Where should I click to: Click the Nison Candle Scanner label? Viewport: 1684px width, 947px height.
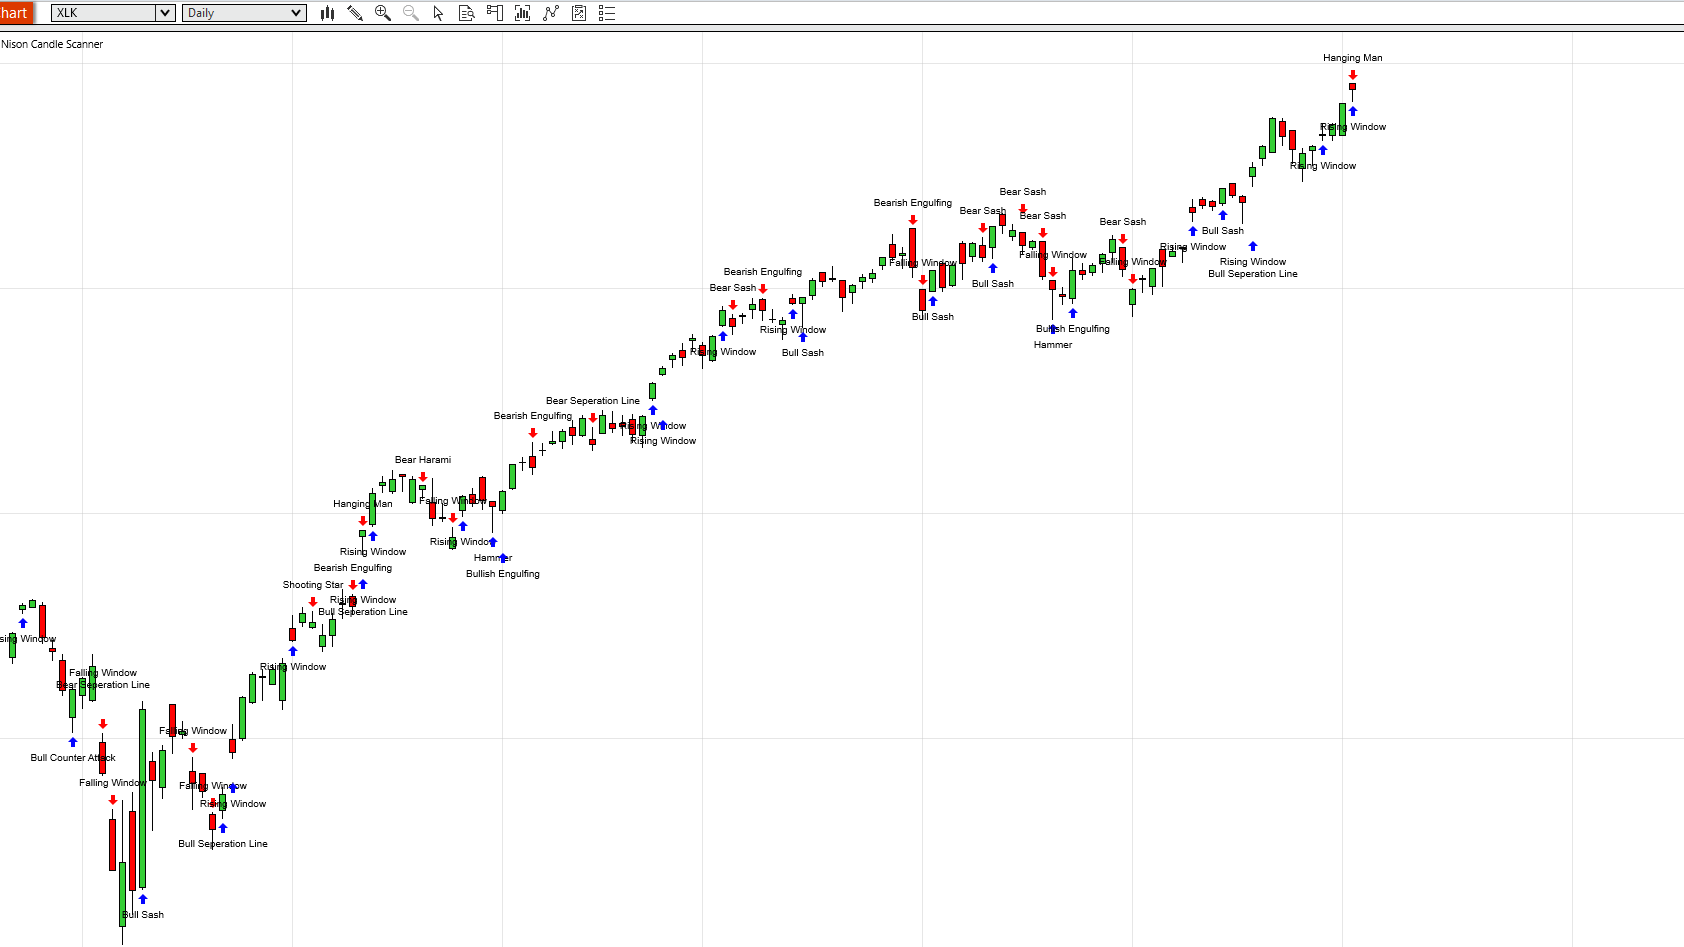(x=52, y=44)
